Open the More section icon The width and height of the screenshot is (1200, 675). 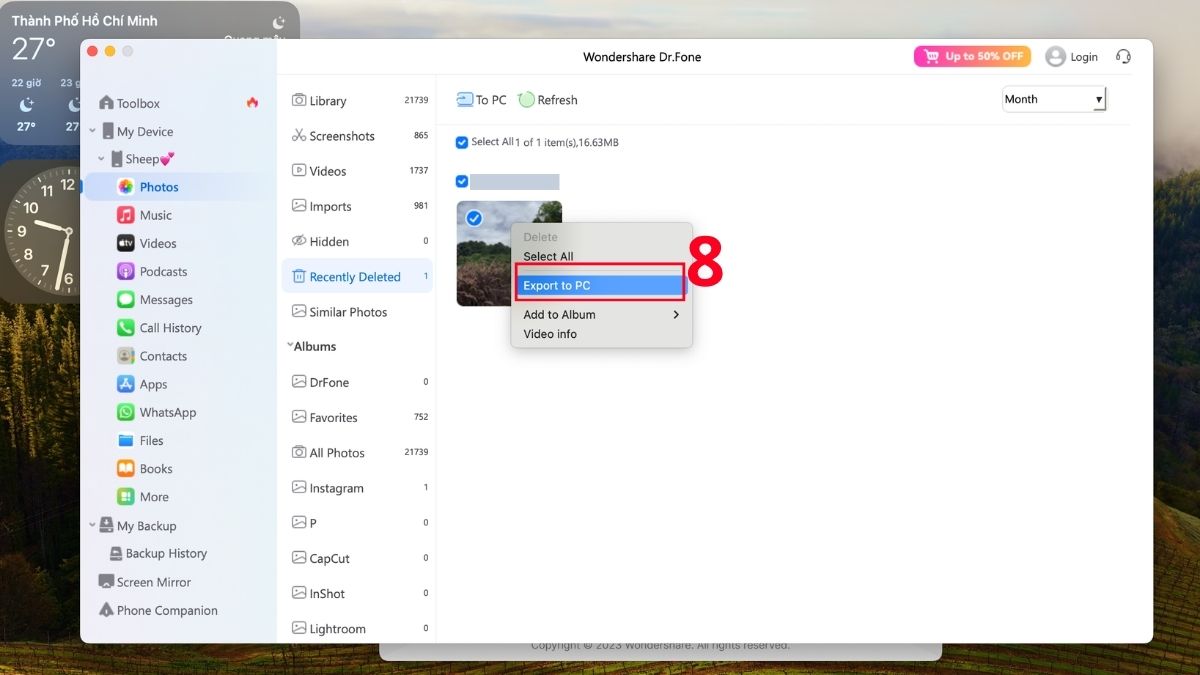[x=125, y=496]
